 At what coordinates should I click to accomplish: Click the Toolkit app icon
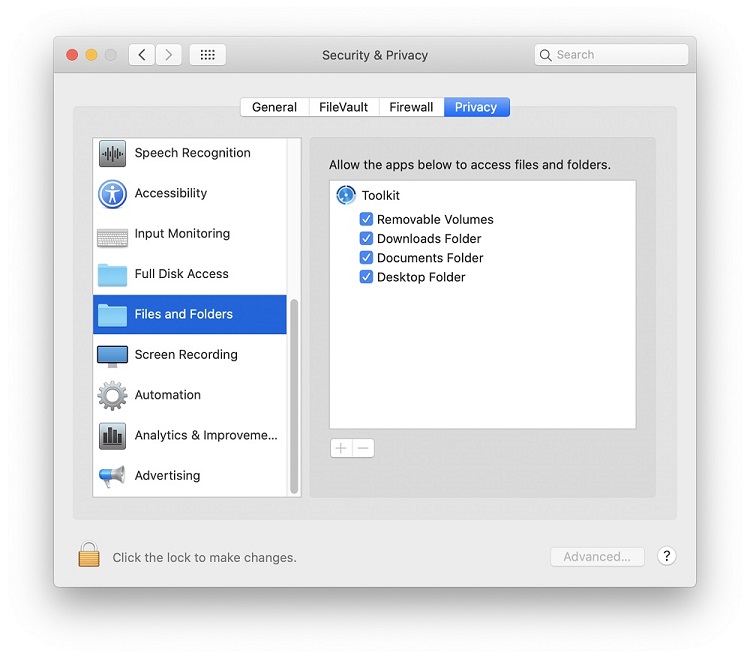346,195
